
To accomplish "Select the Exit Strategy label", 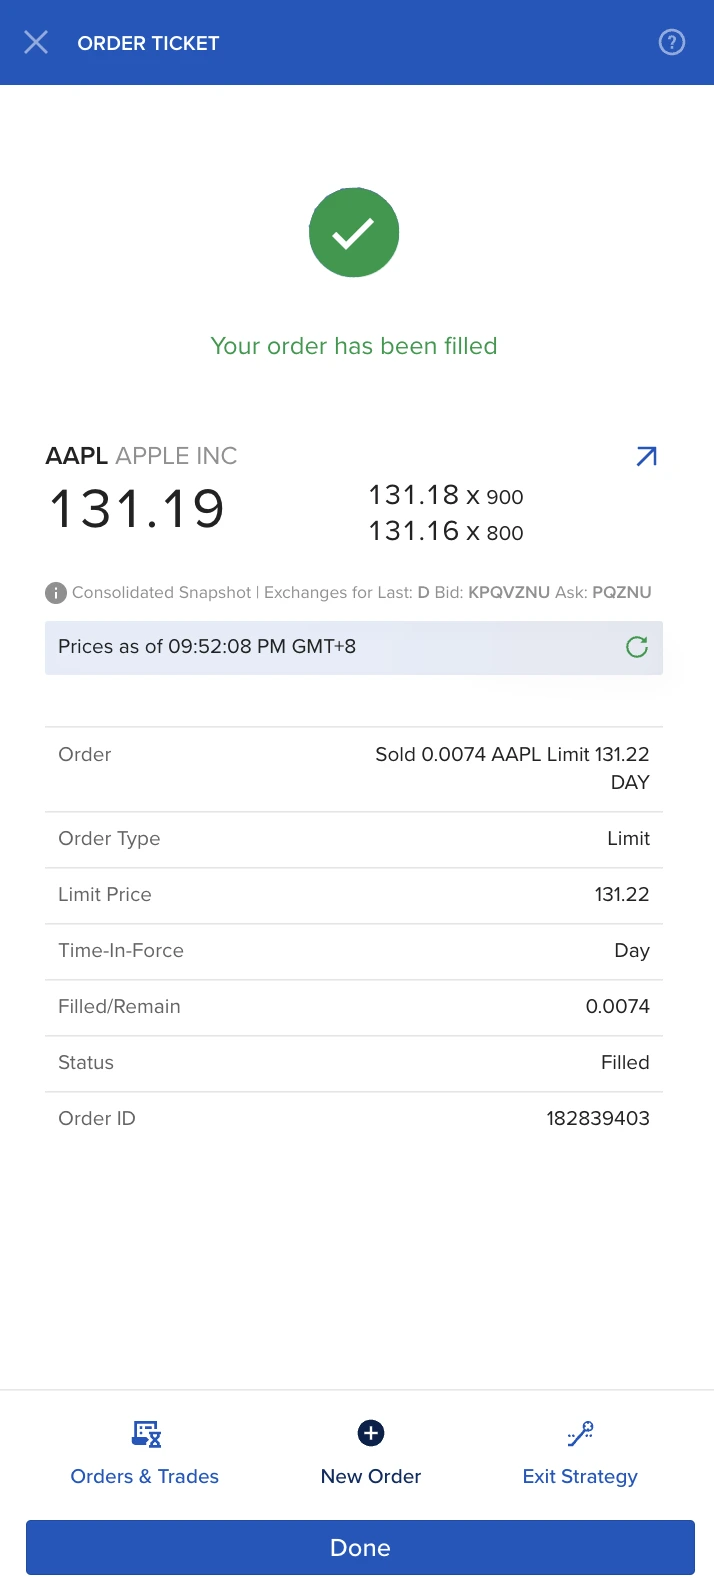I will click(580, 1477).
